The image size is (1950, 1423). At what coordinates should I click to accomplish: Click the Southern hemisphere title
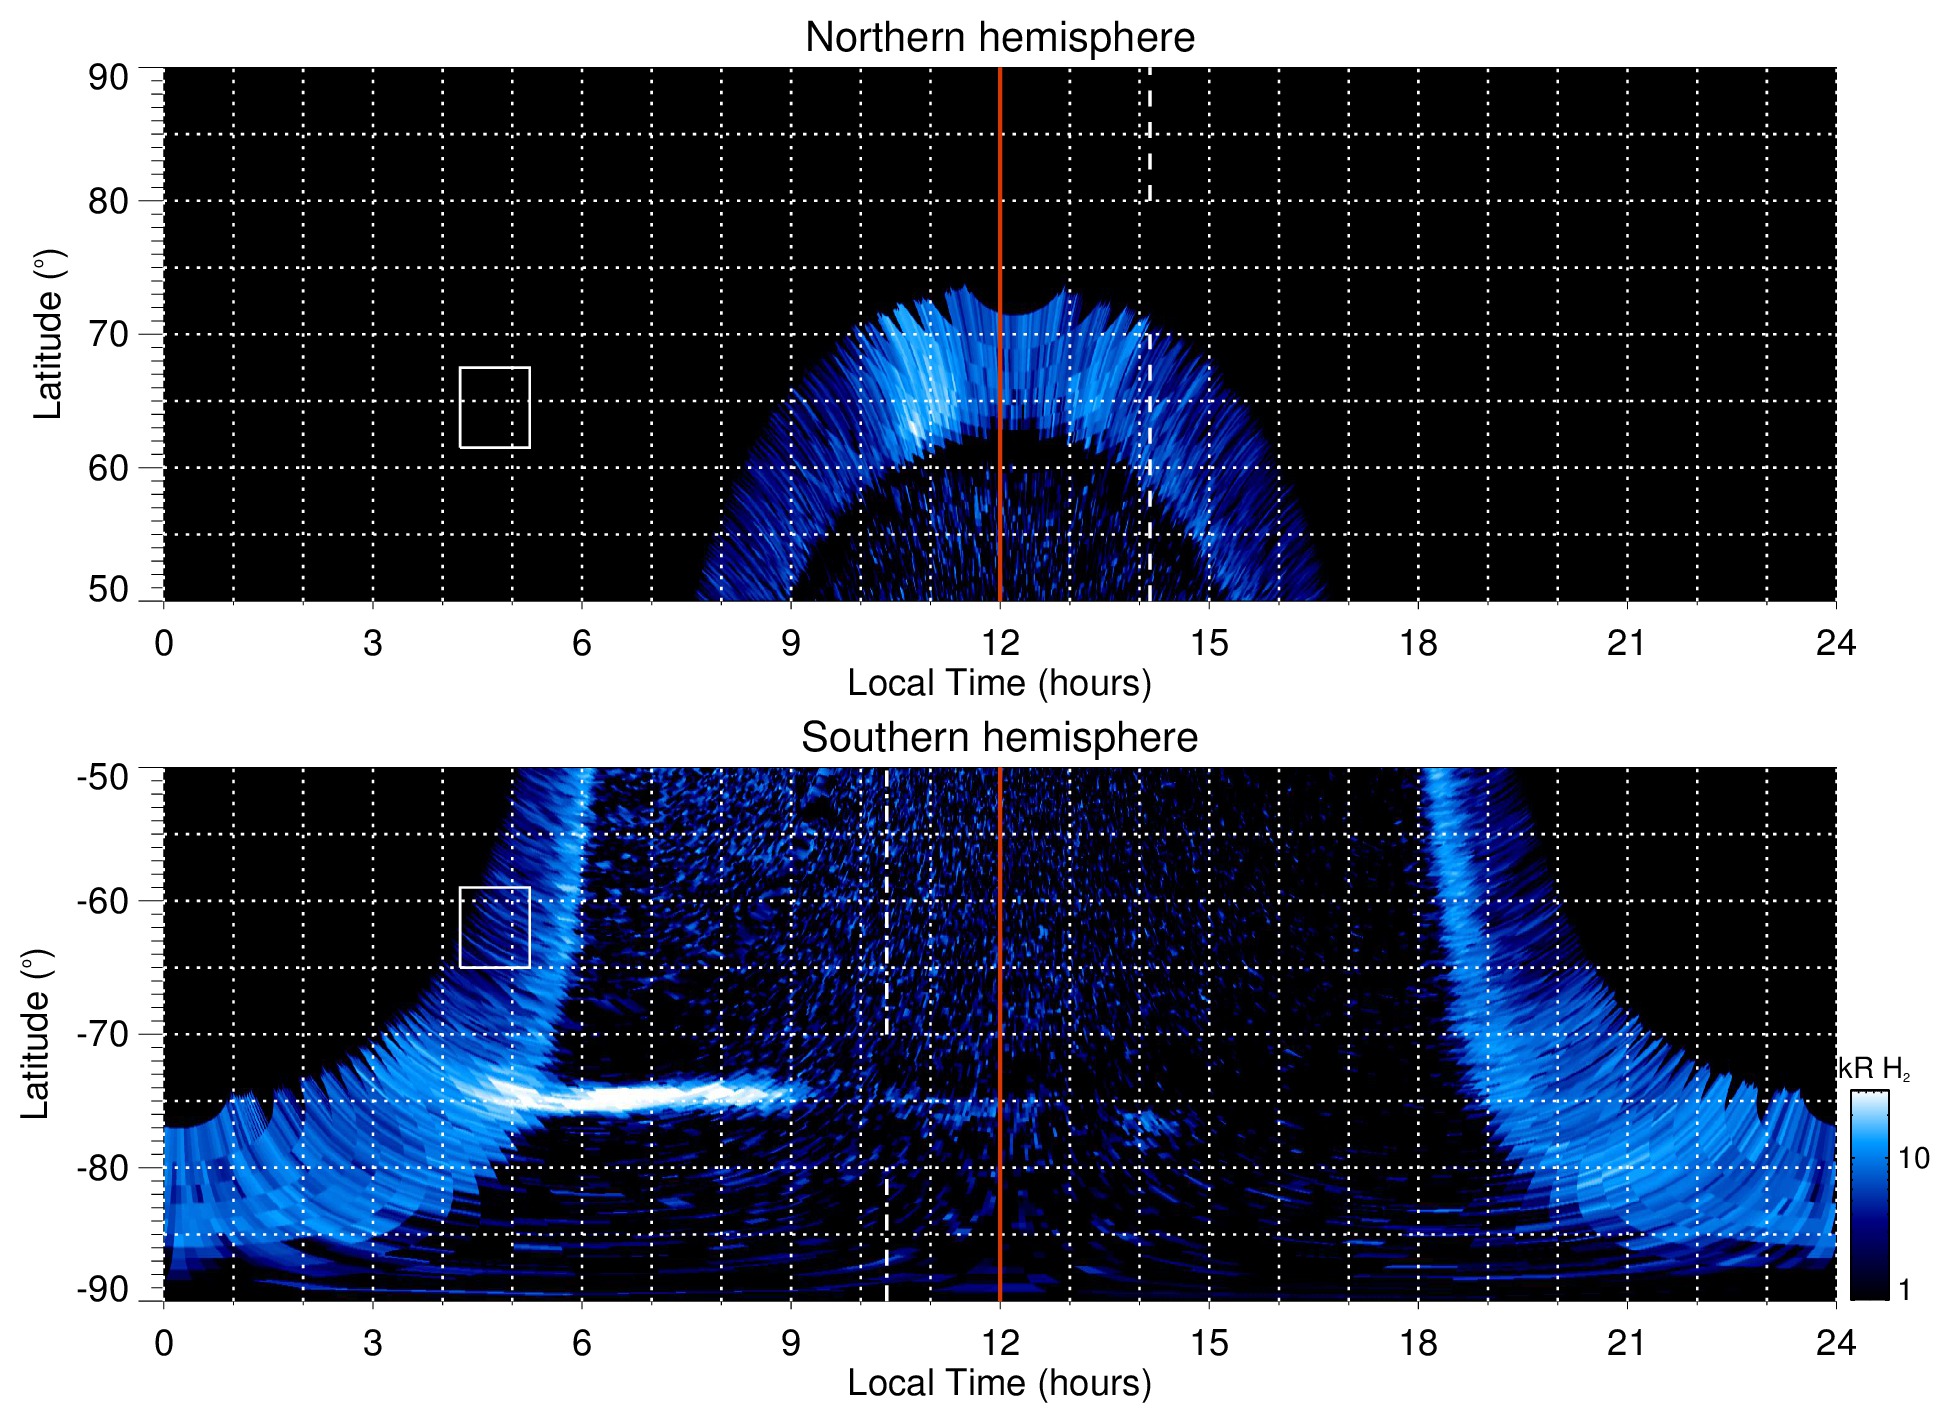(x=999, y=738)
